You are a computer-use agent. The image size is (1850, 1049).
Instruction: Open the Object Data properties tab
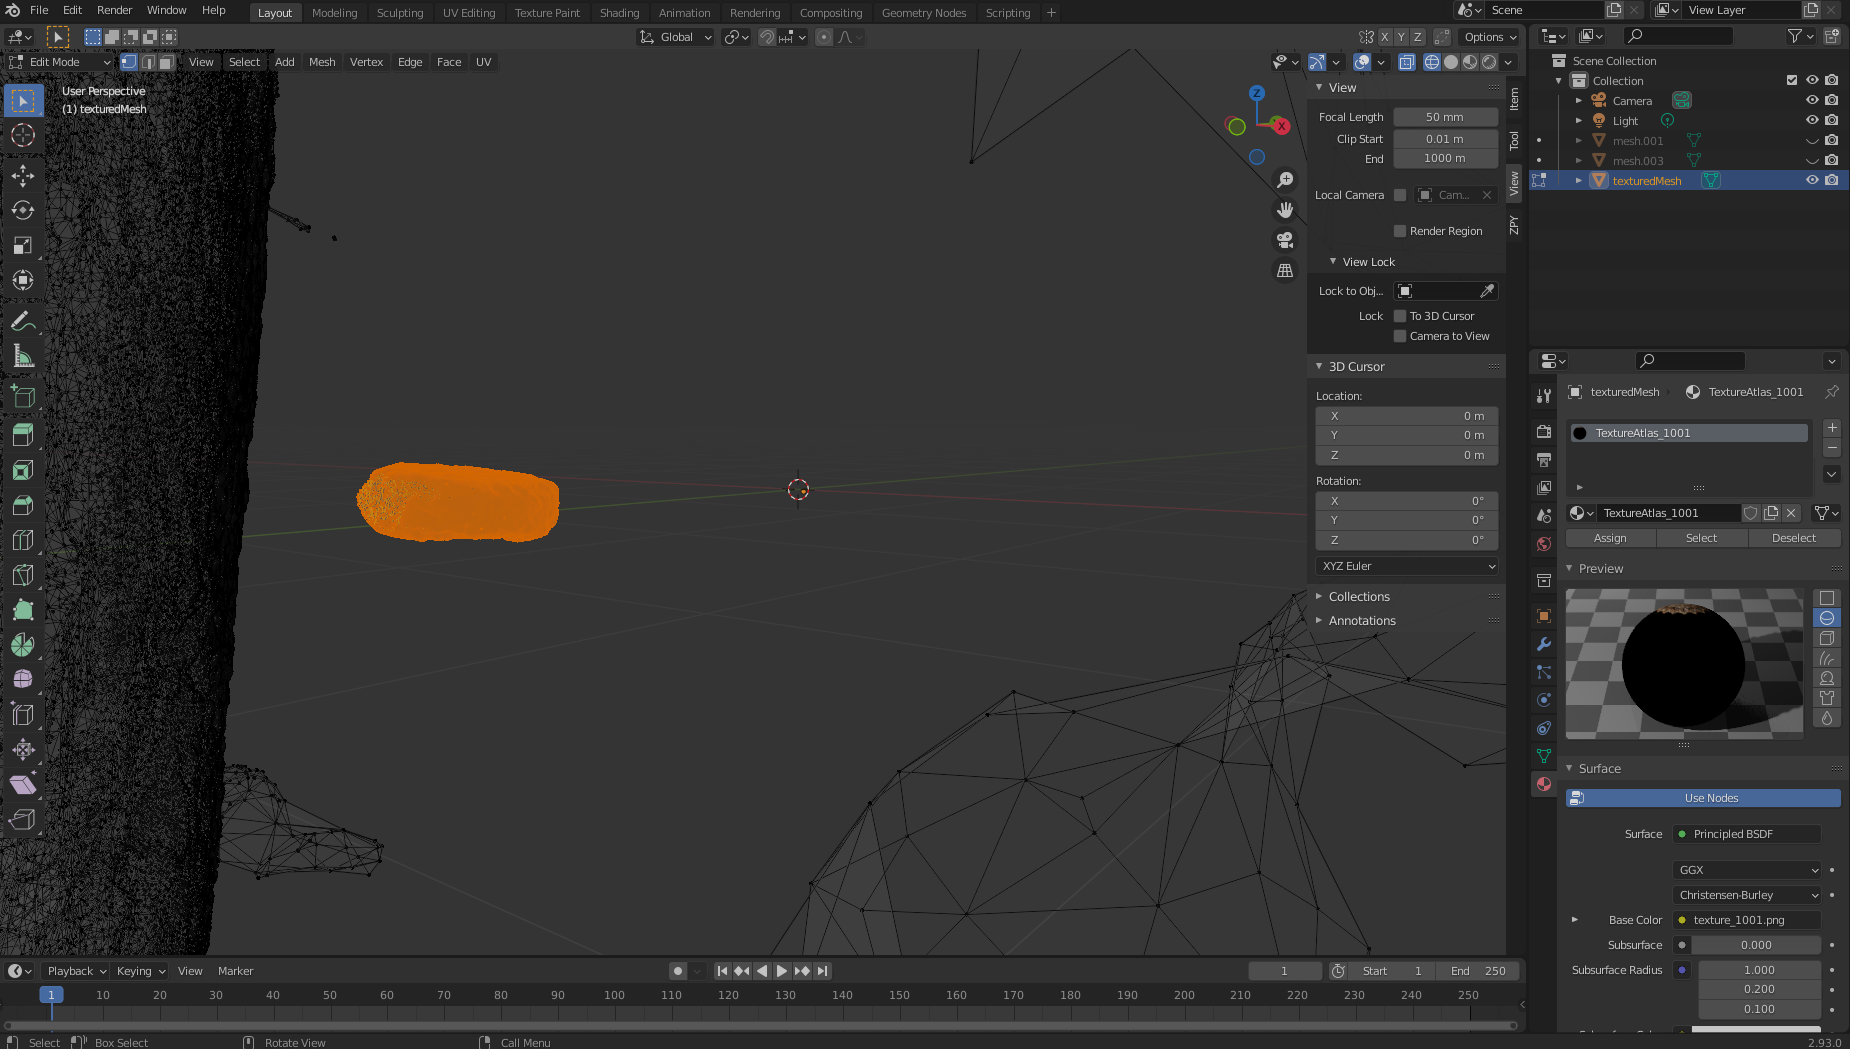1544,756
